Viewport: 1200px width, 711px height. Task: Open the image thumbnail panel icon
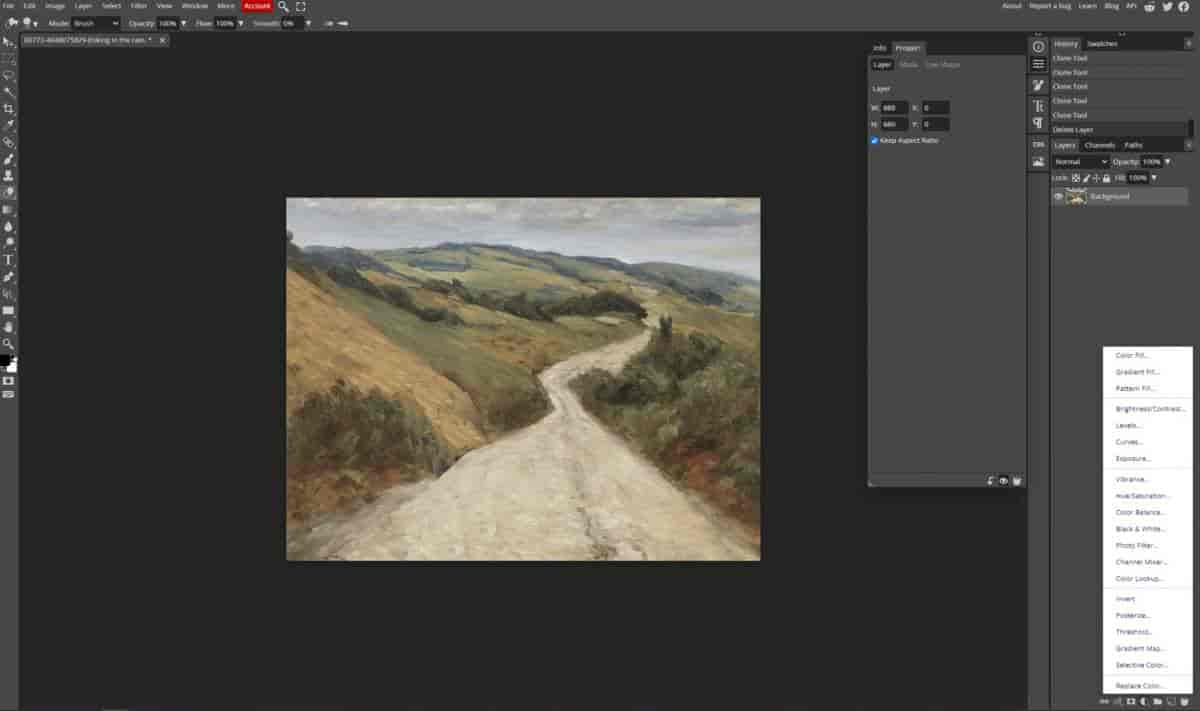click(x=1038, y=161)
